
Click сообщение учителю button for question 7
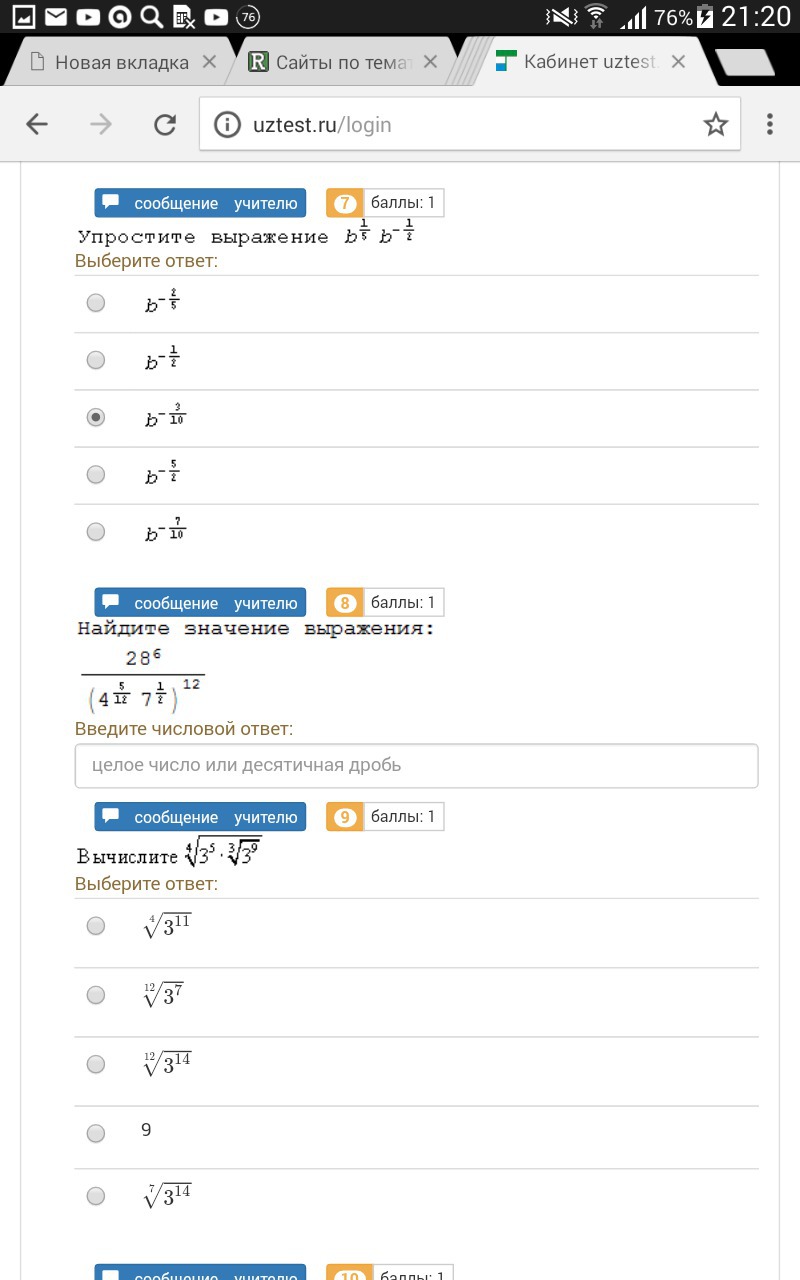(x=200, y=203)
